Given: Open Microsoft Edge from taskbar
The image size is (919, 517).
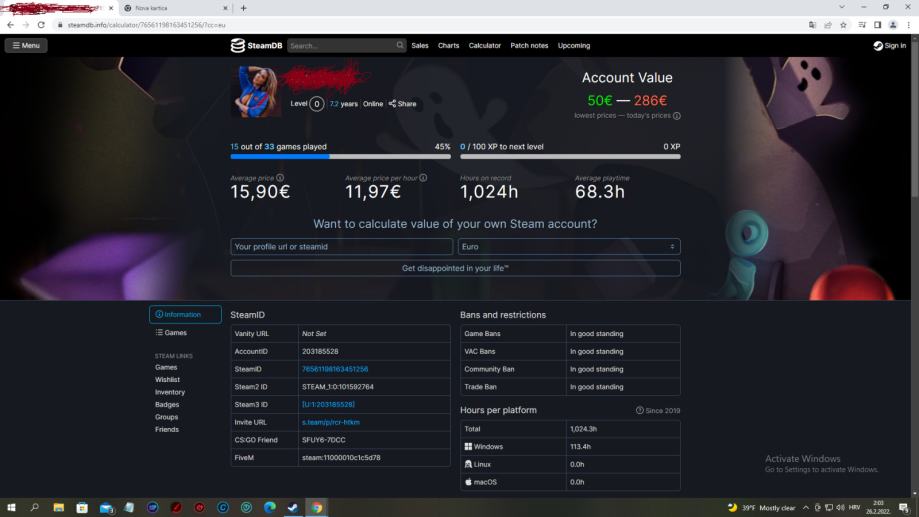Looking at the screenshot, I should [270, 508].
